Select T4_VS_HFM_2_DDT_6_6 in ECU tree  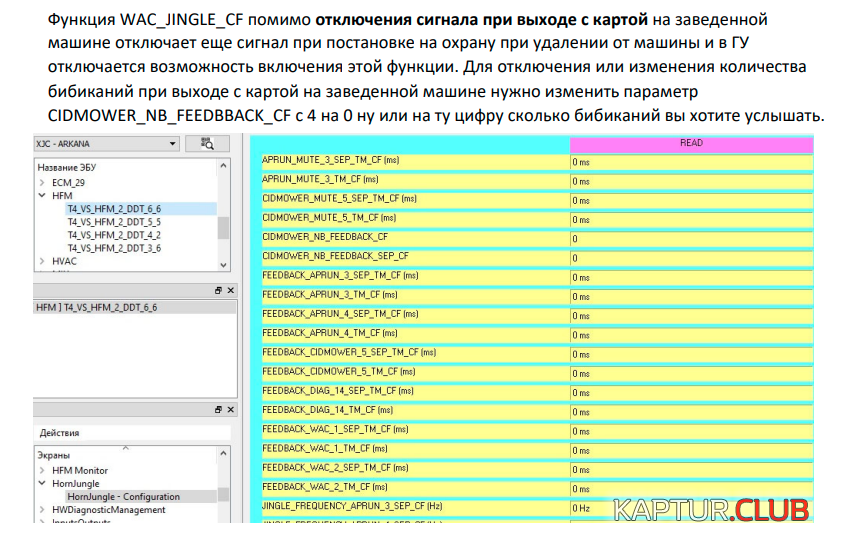click(113, 209)
